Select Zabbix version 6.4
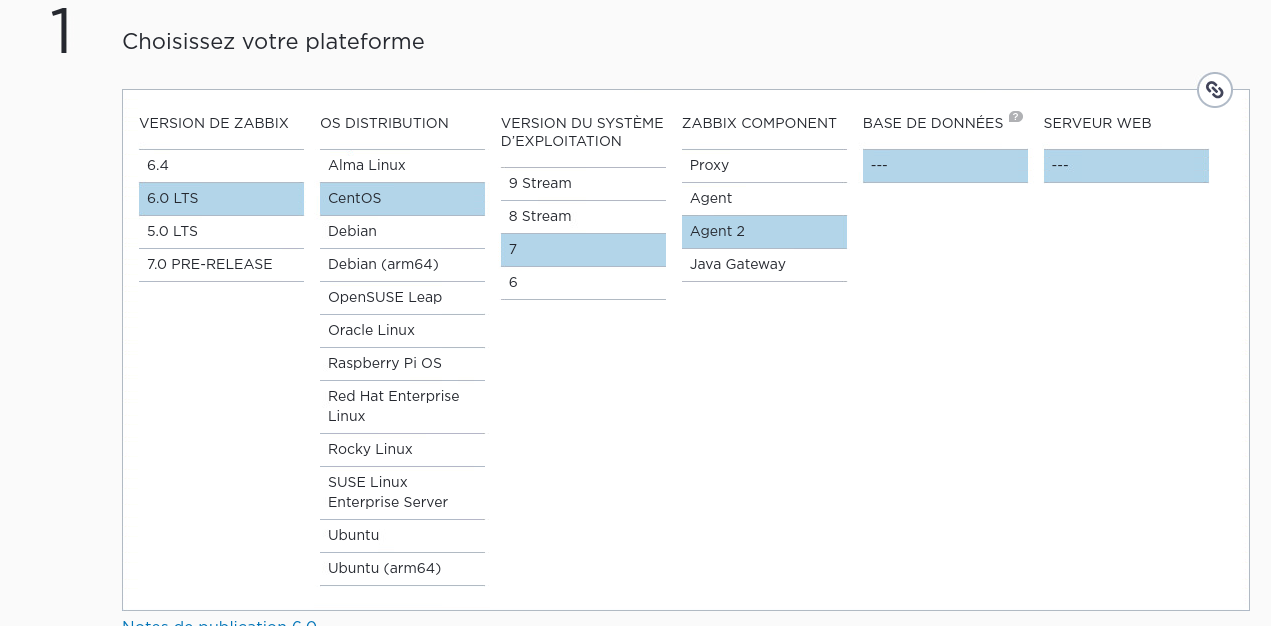 click(x=221, y=165)
